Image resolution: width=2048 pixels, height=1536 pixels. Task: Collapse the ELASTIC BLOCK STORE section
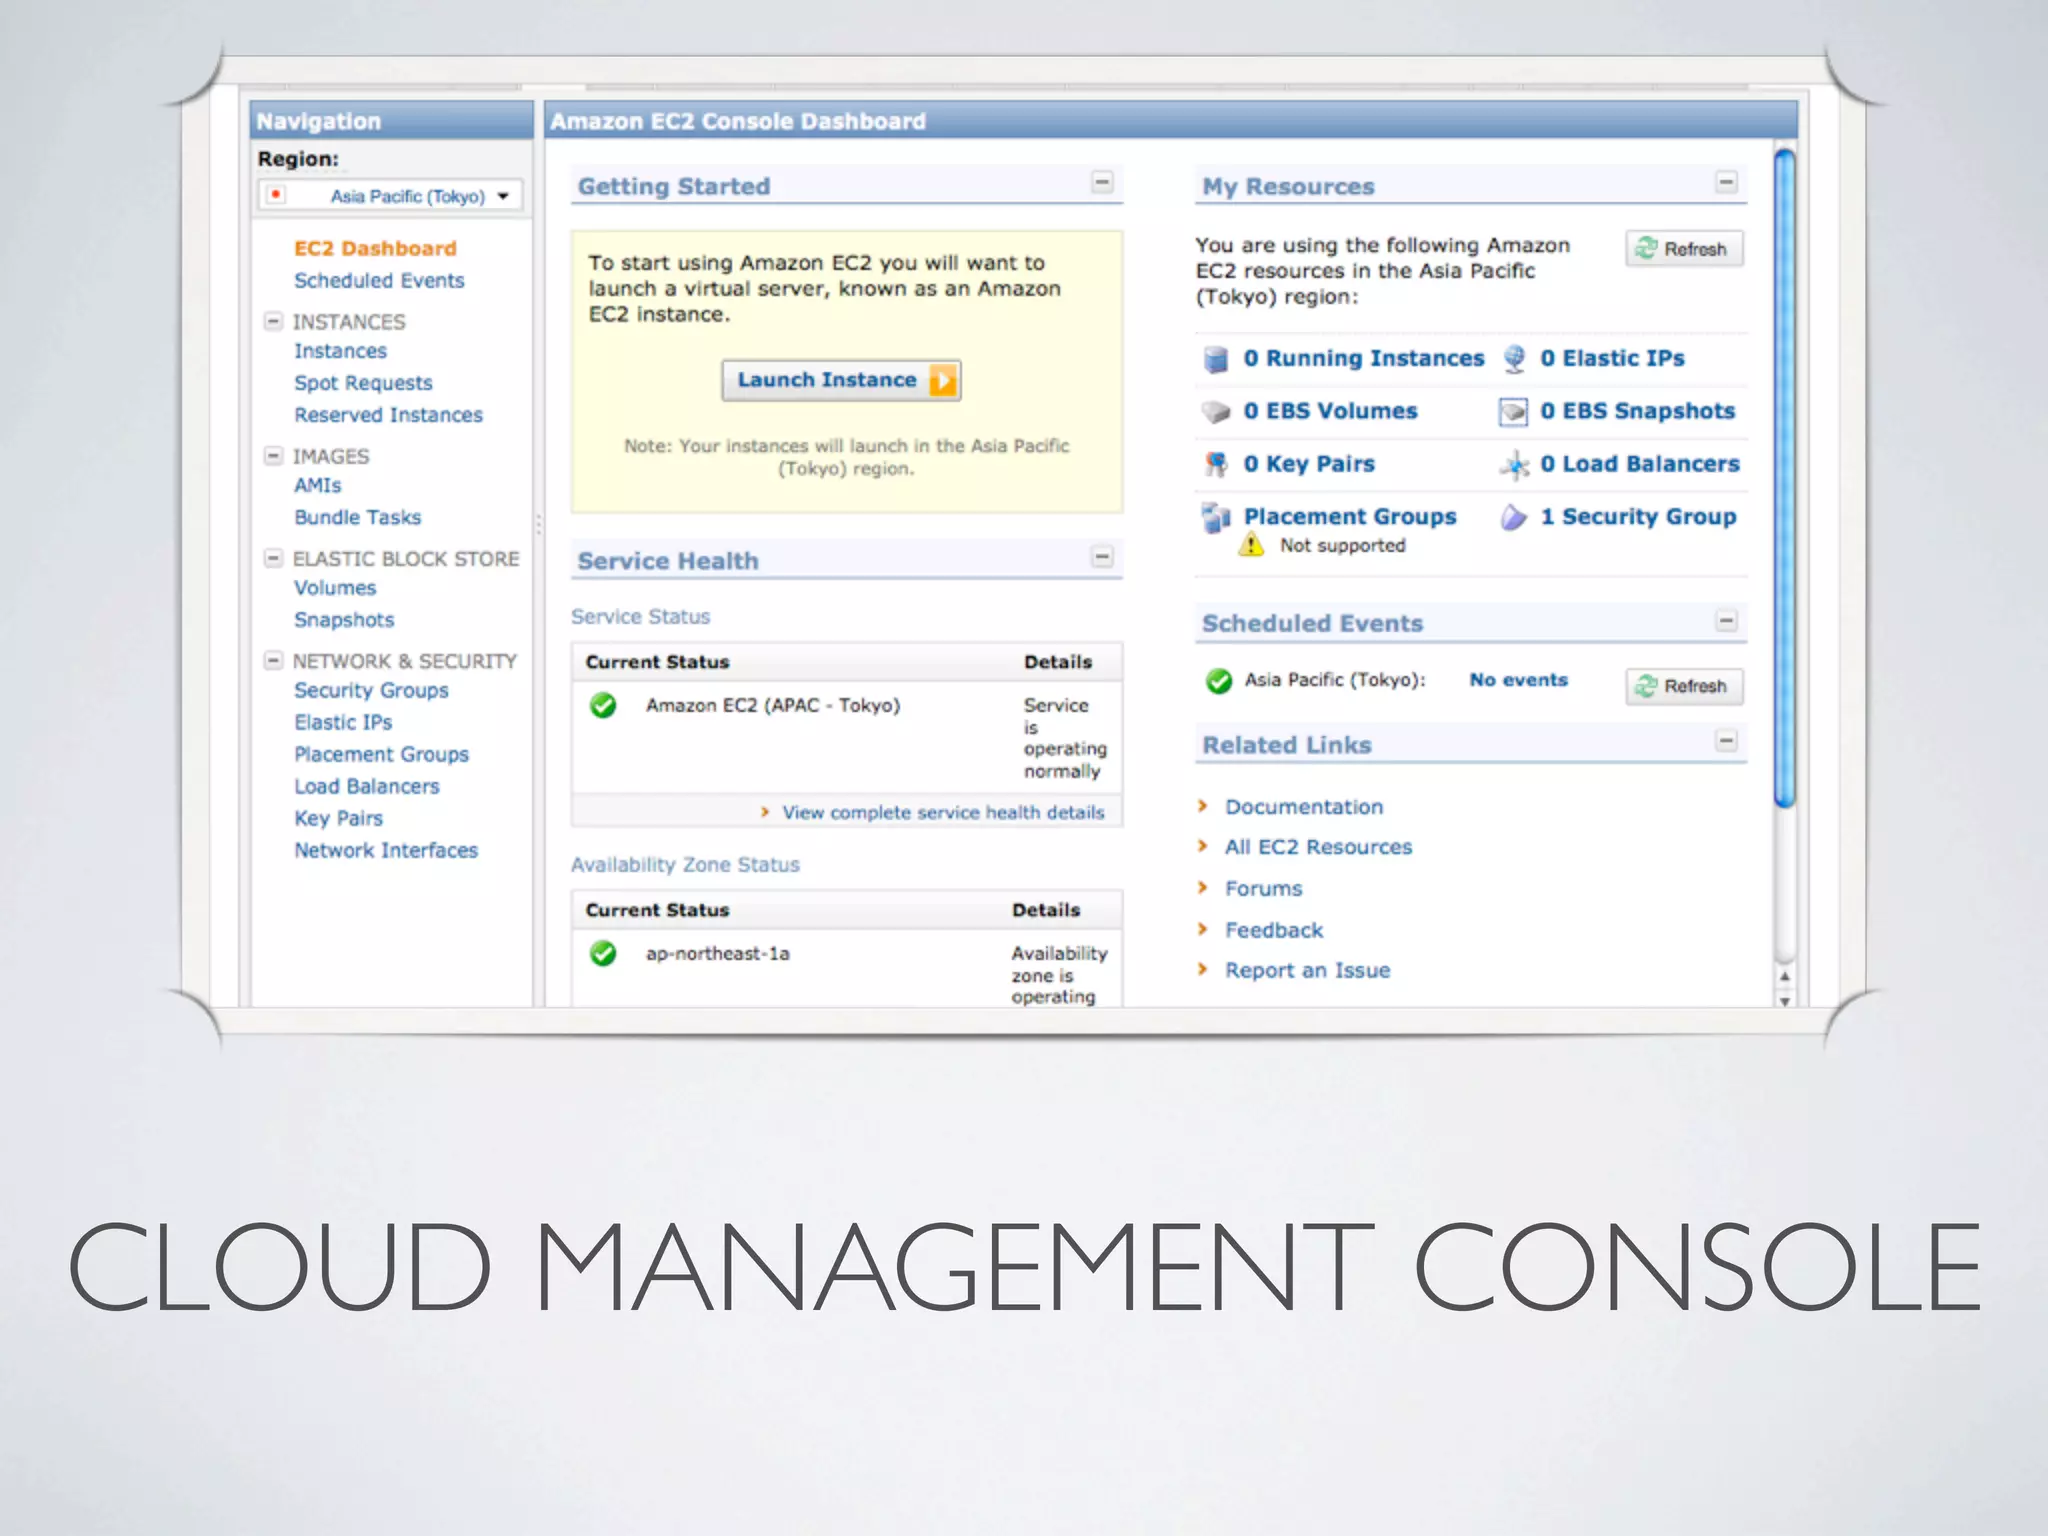pyautogui.click(x=273, y=558)
